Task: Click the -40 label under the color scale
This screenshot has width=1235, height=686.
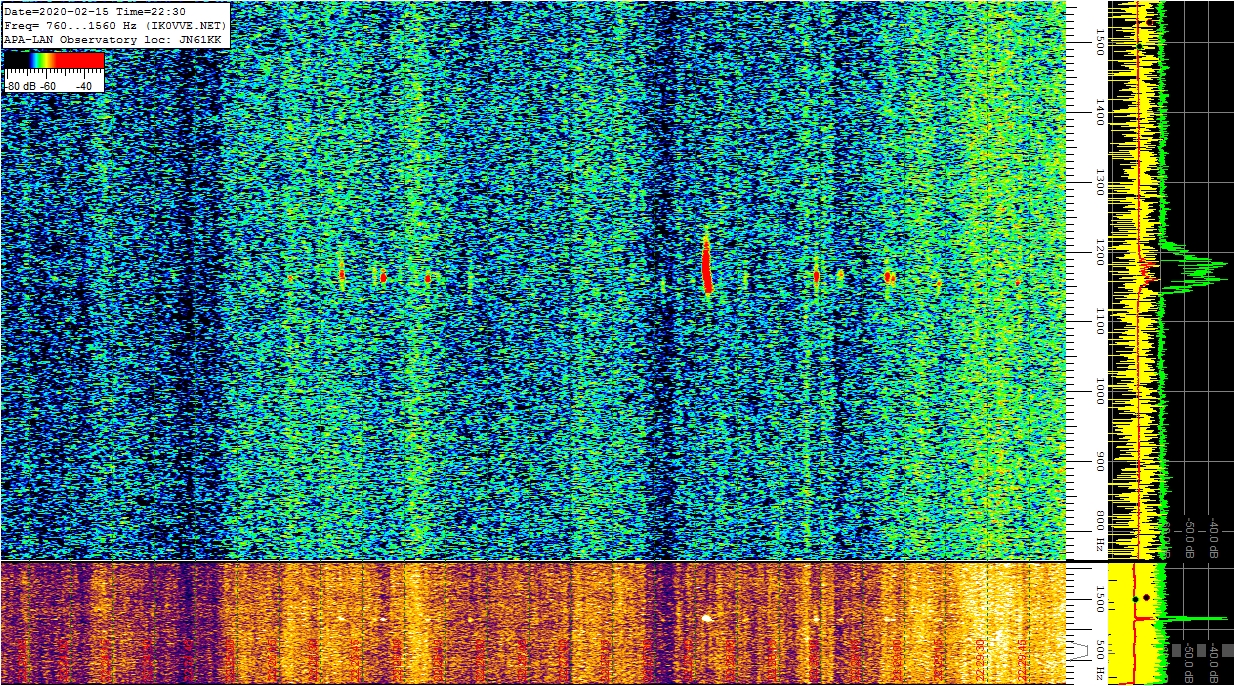Action: coord(84,86)
